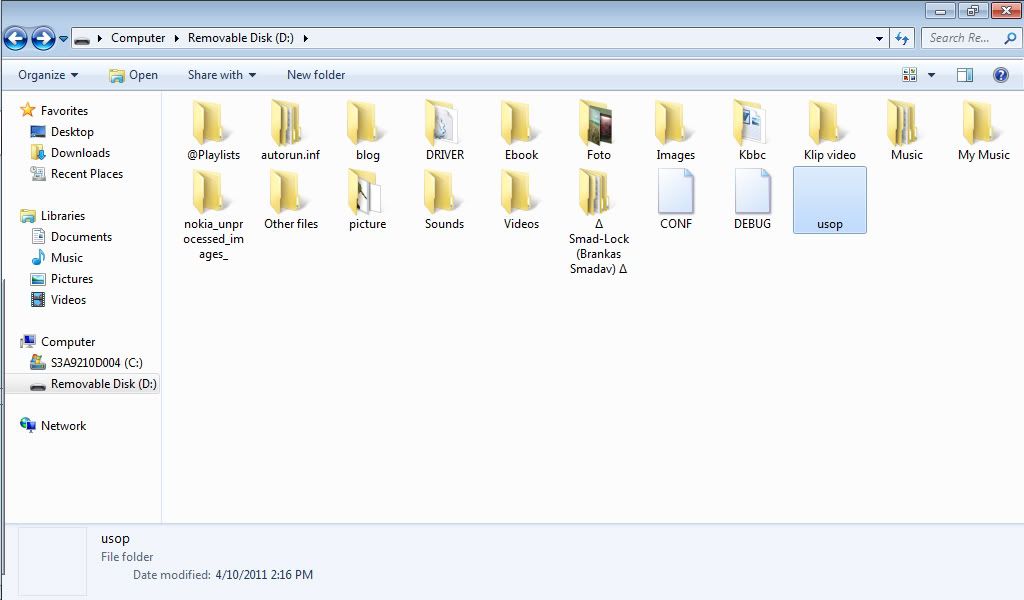1024x600 pixels.
Task: Select the DRIVER folder icon
Action: click(444, 124)
